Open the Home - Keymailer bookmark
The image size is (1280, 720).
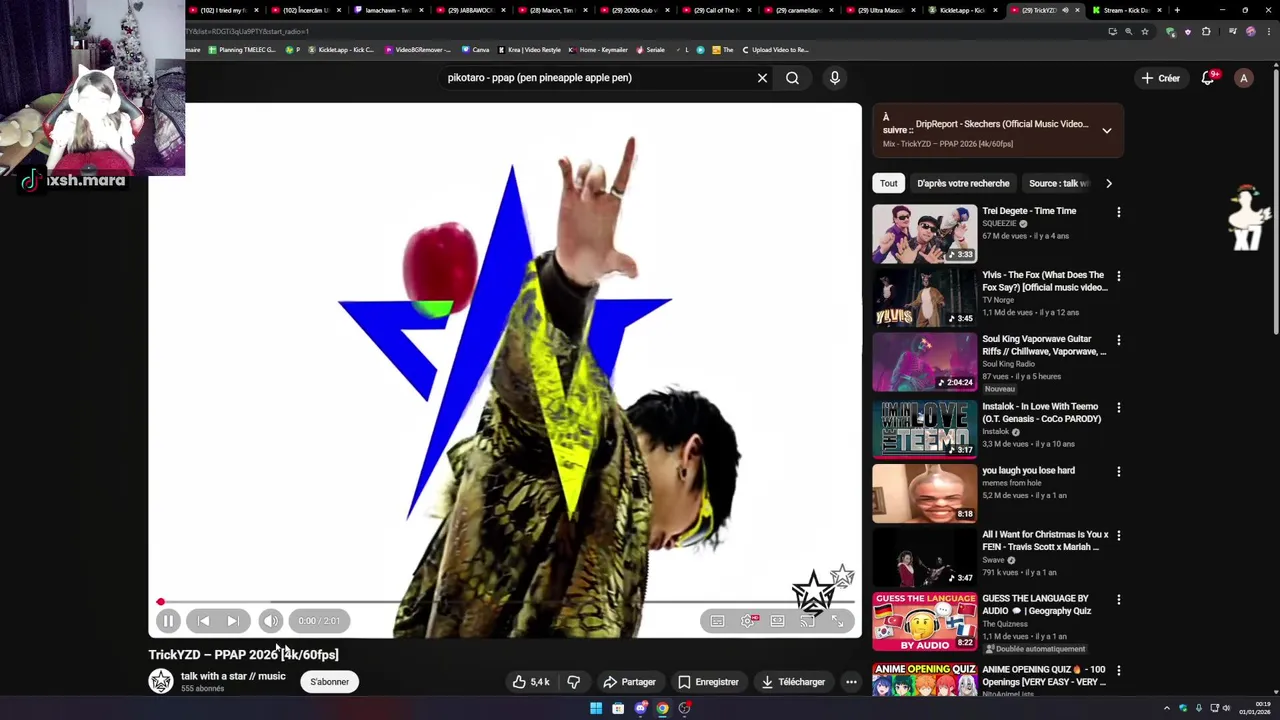598,50
